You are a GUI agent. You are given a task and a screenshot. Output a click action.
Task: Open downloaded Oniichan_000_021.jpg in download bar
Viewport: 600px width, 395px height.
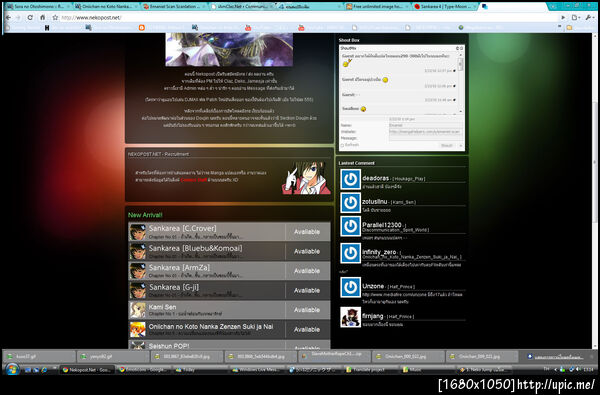coord(482,356)
